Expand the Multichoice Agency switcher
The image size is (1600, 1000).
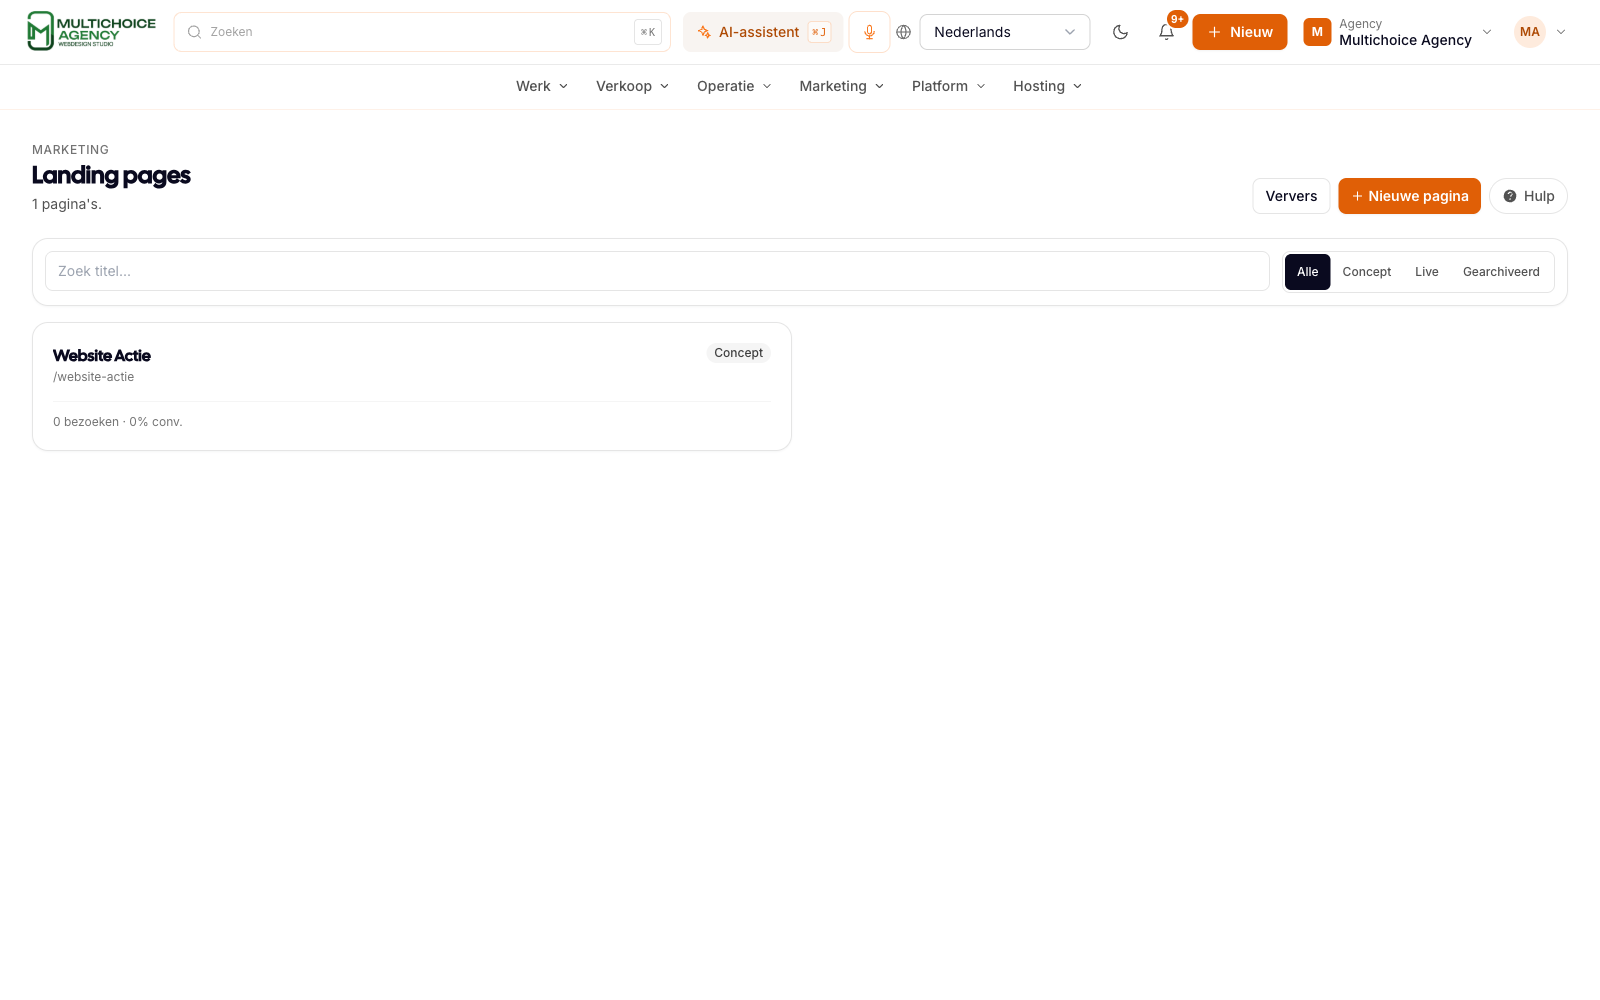coord(1398,32)
